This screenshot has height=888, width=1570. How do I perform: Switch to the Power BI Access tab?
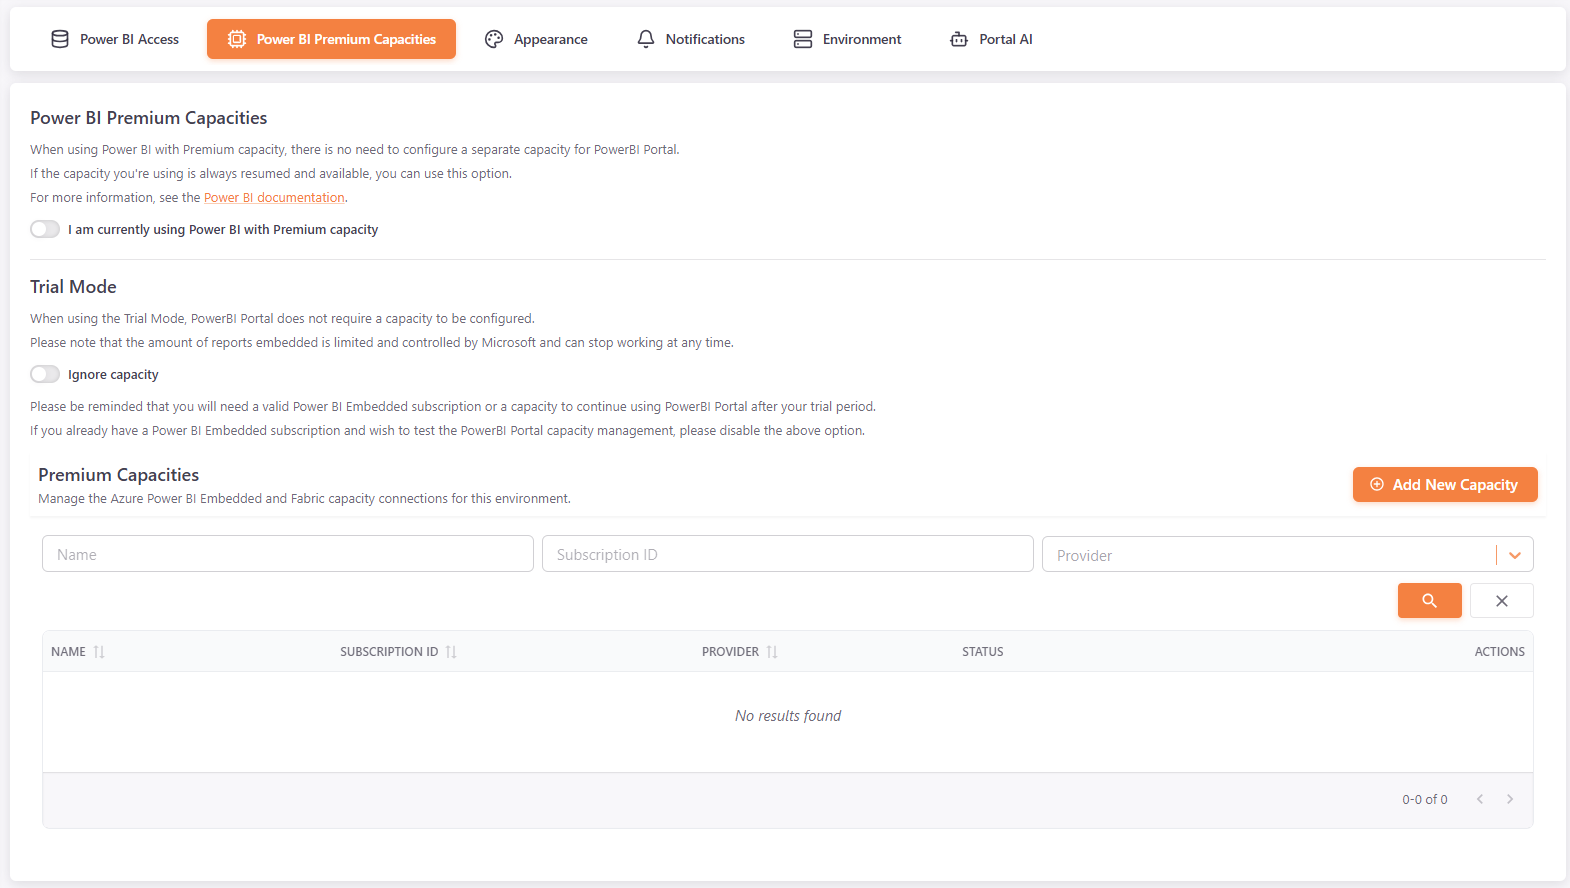tap(115, 39)
